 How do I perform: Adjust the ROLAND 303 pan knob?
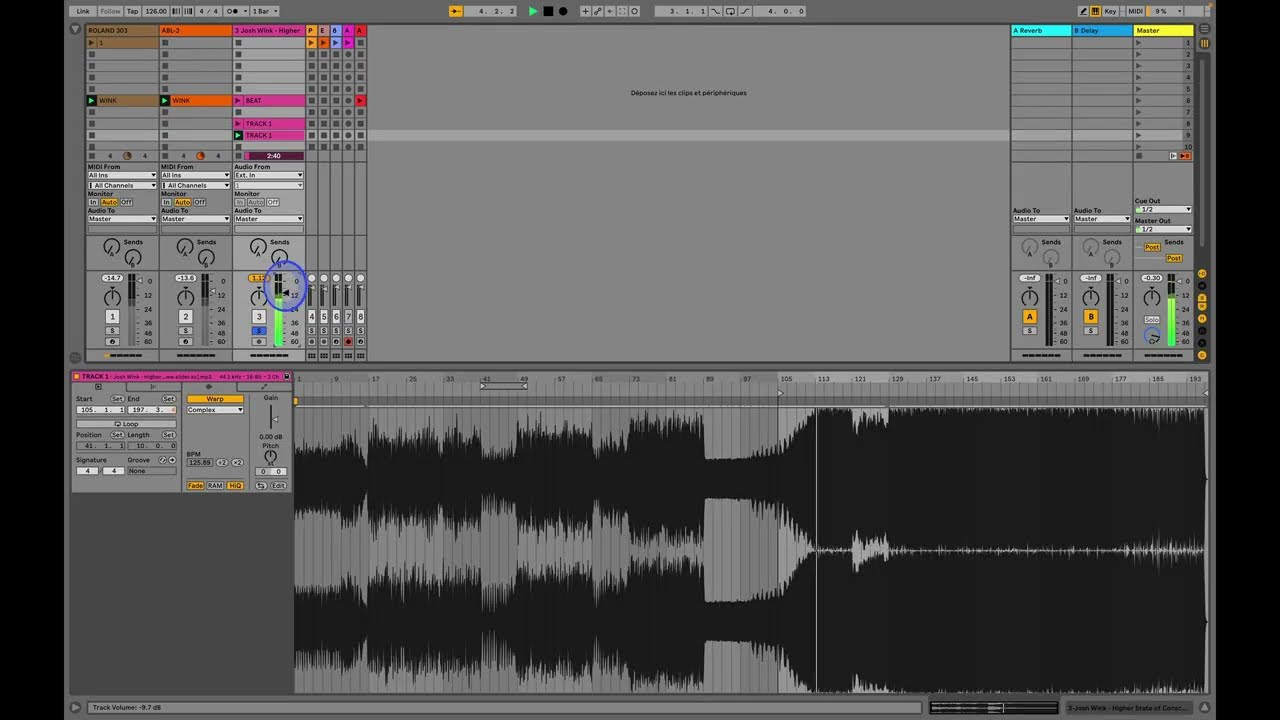(x=112, y=297)
